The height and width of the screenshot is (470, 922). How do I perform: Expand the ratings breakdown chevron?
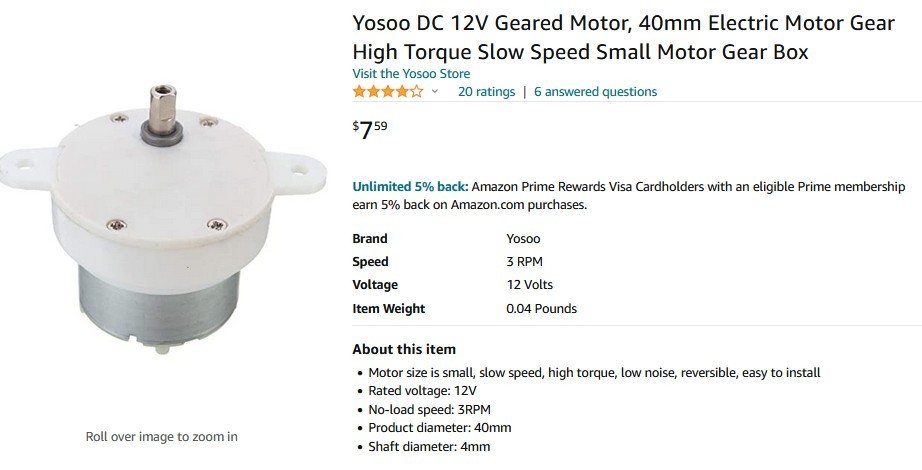tap(435, 92)
